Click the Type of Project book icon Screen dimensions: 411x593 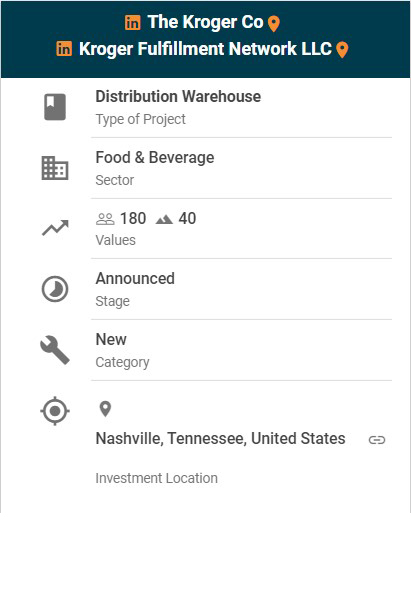pos(55,107)
